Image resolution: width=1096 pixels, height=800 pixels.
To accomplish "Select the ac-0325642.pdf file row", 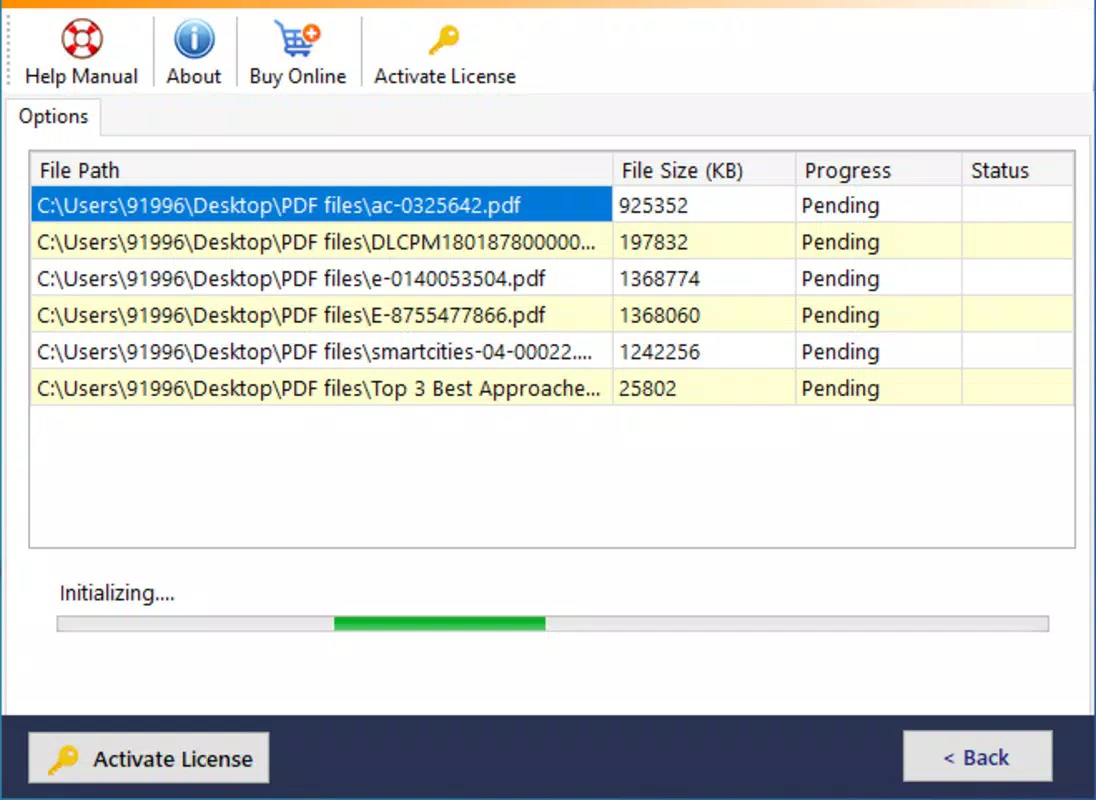I will [x=552, y=205].
